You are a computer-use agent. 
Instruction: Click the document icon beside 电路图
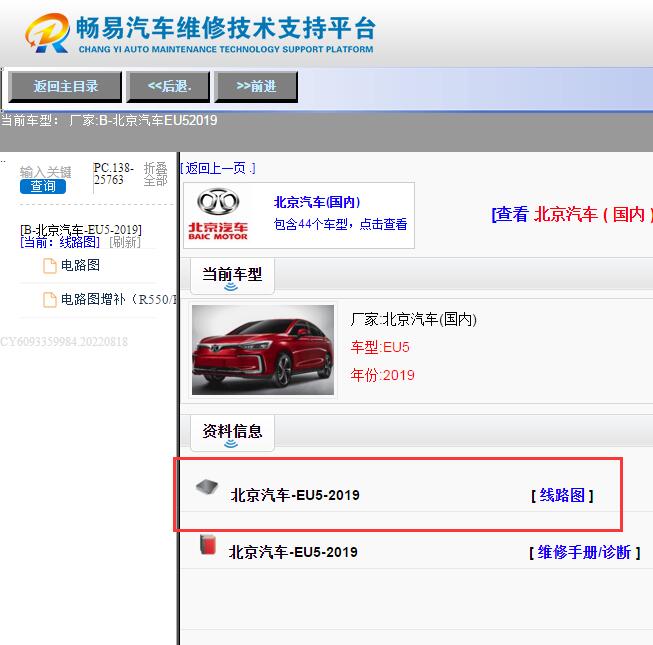50,266
